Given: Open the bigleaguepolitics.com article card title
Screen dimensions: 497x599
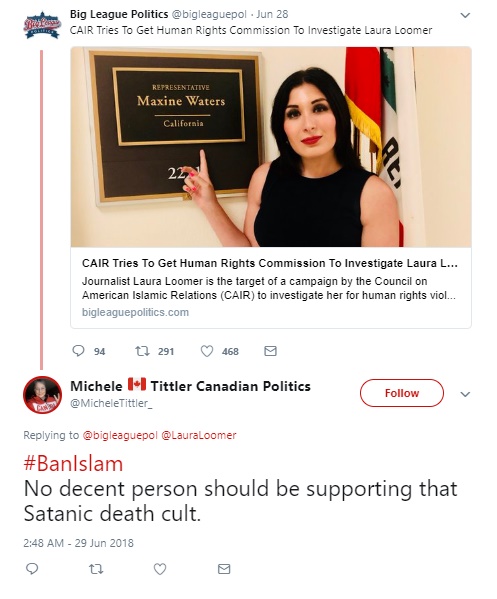Looking at the screenshot, I should tap(270, 263).
